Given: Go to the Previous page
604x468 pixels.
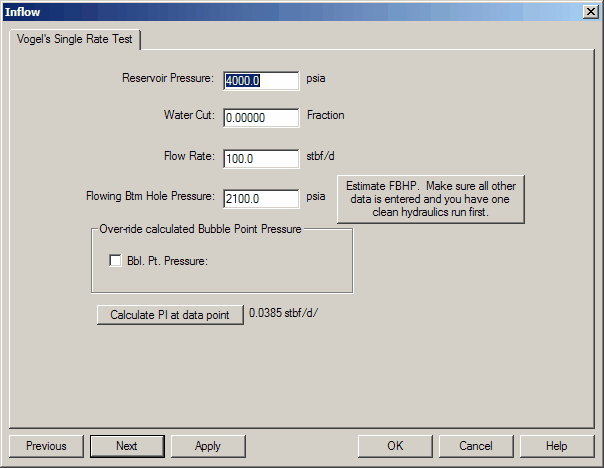Looking at the screenshot, I should coord(46,446).
